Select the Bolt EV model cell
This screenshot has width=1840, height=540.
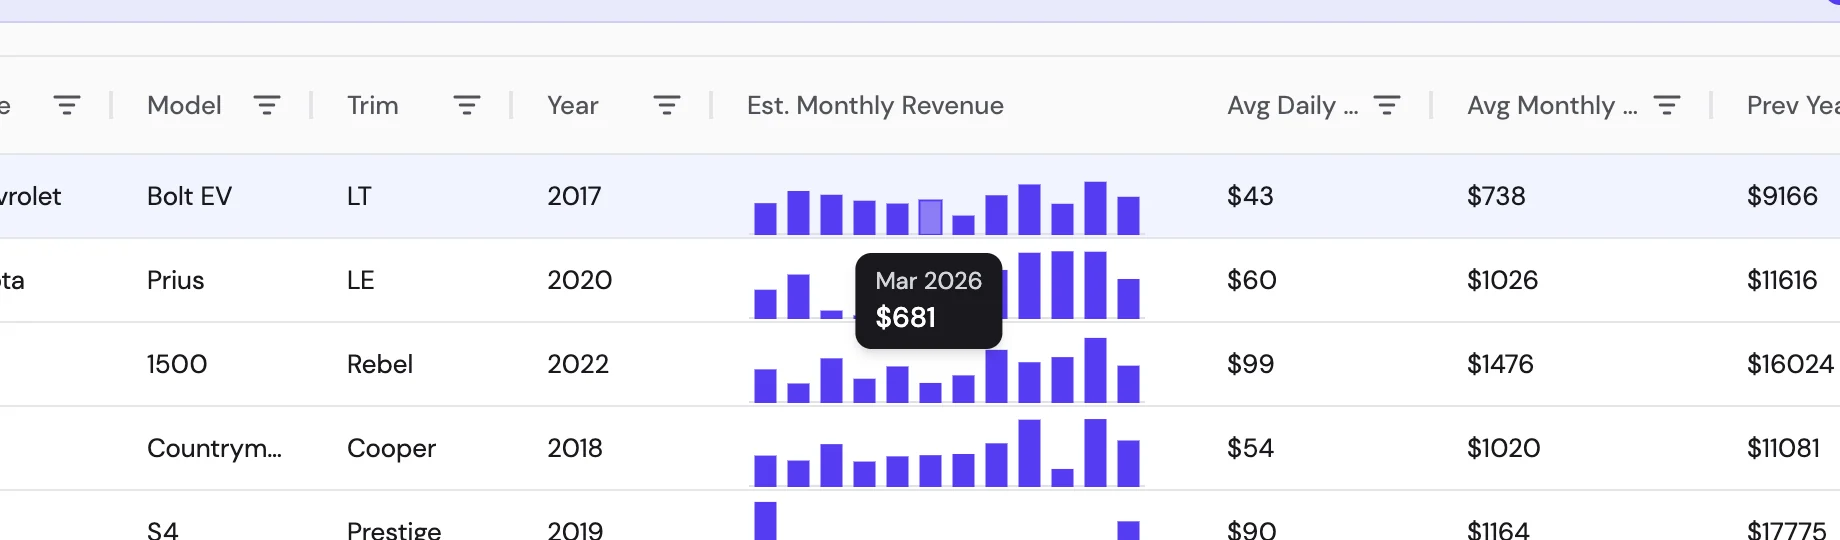[x=189, y=196]
